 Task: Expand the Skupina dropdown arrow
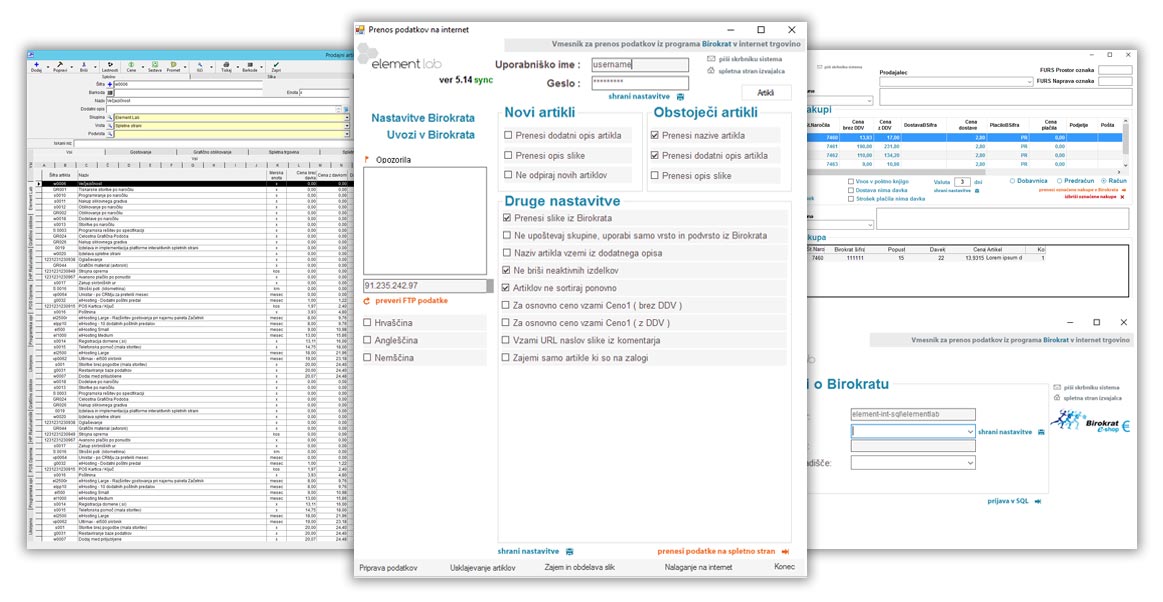[346, 118]
